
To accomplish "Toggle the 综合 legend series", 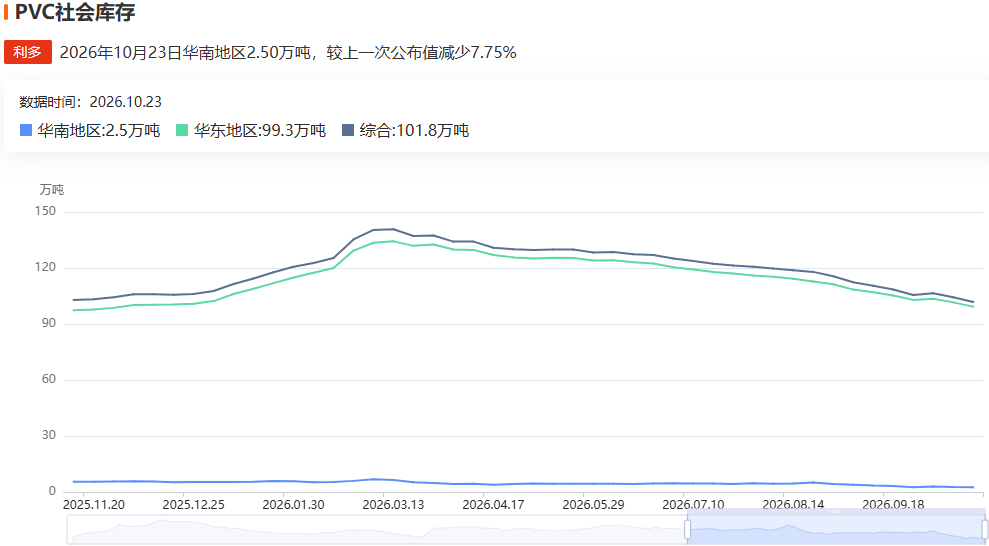I will 406,131.
